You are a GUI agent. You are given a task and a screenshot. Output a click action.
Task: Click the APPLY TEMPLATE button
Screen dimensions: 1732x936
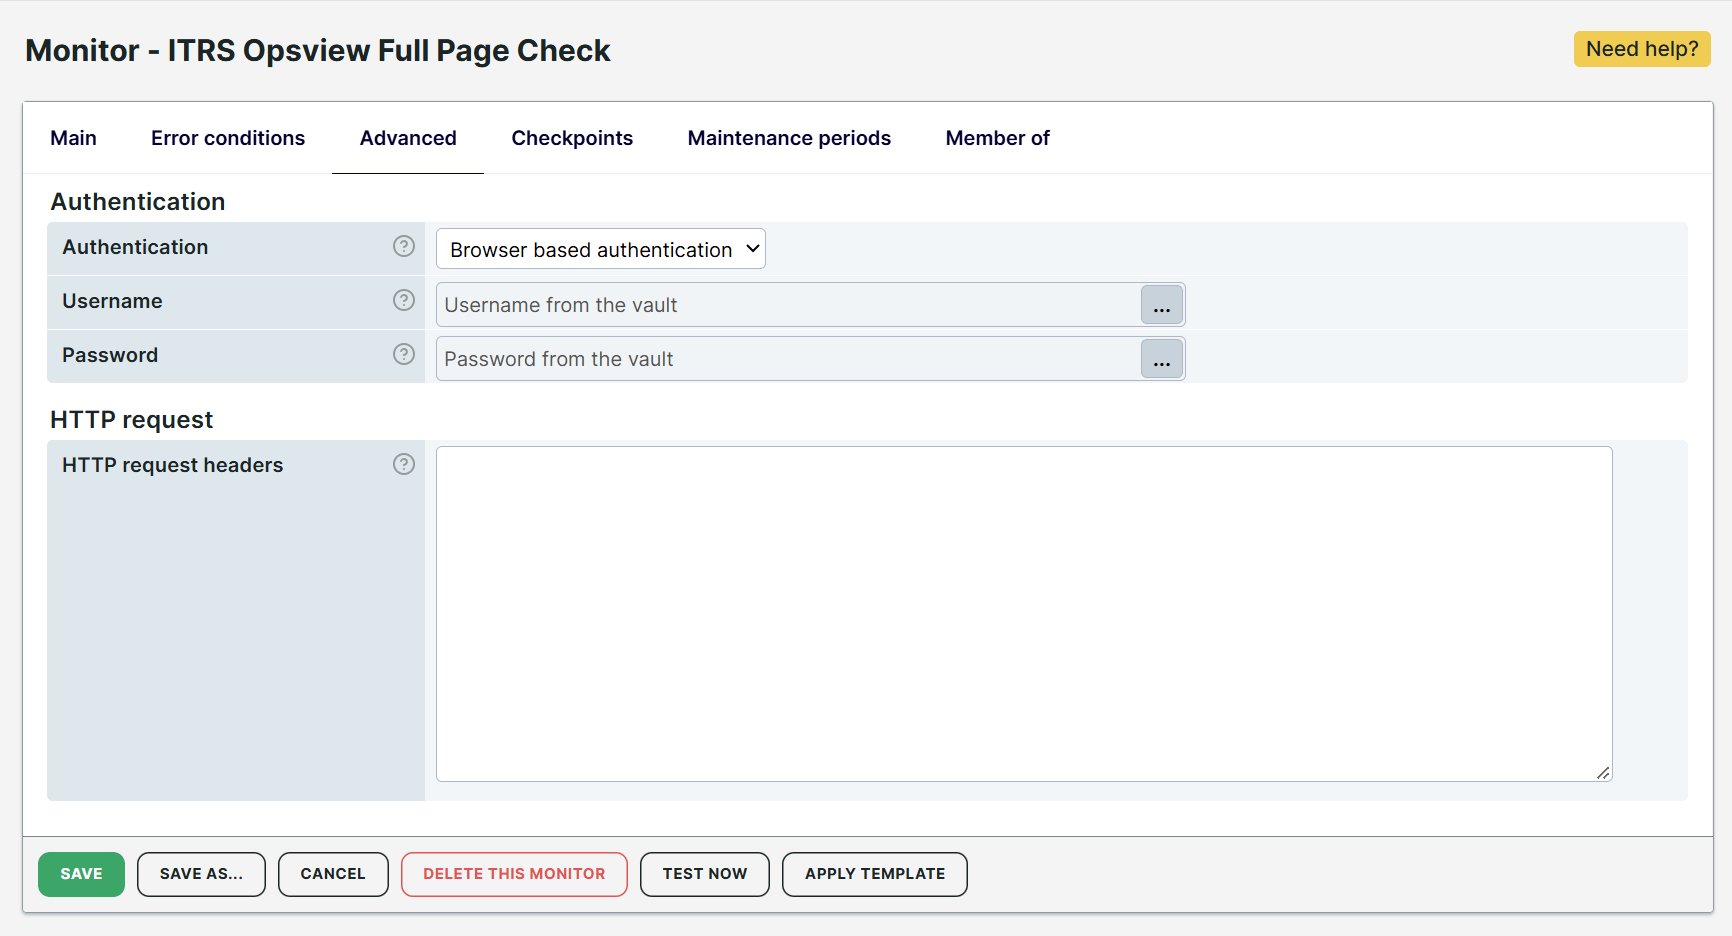[x=875, y=874]
